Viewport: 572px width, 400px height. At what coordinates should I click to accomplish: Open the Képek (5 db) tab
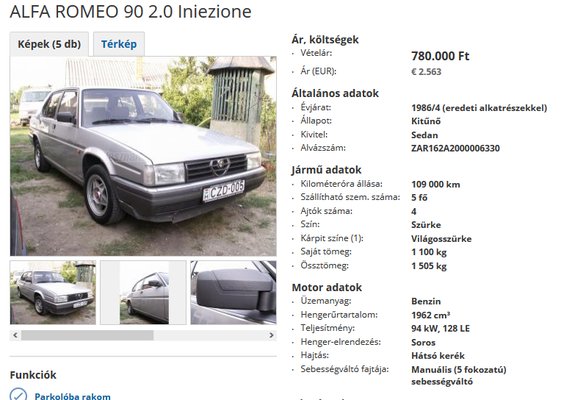click(49, 44)
